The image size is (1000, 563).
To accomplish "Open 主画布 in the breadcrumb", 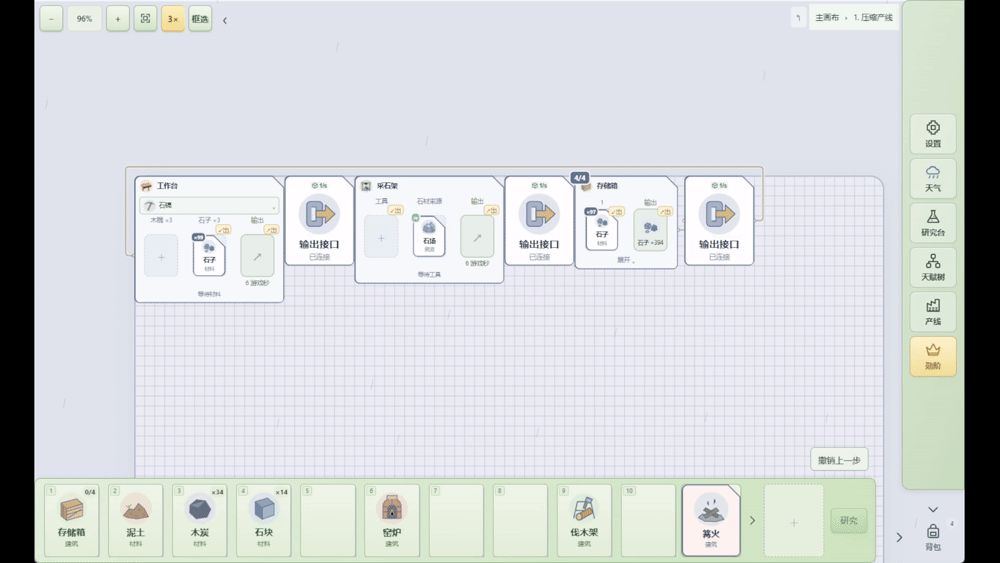I will (x=827, y=17).
